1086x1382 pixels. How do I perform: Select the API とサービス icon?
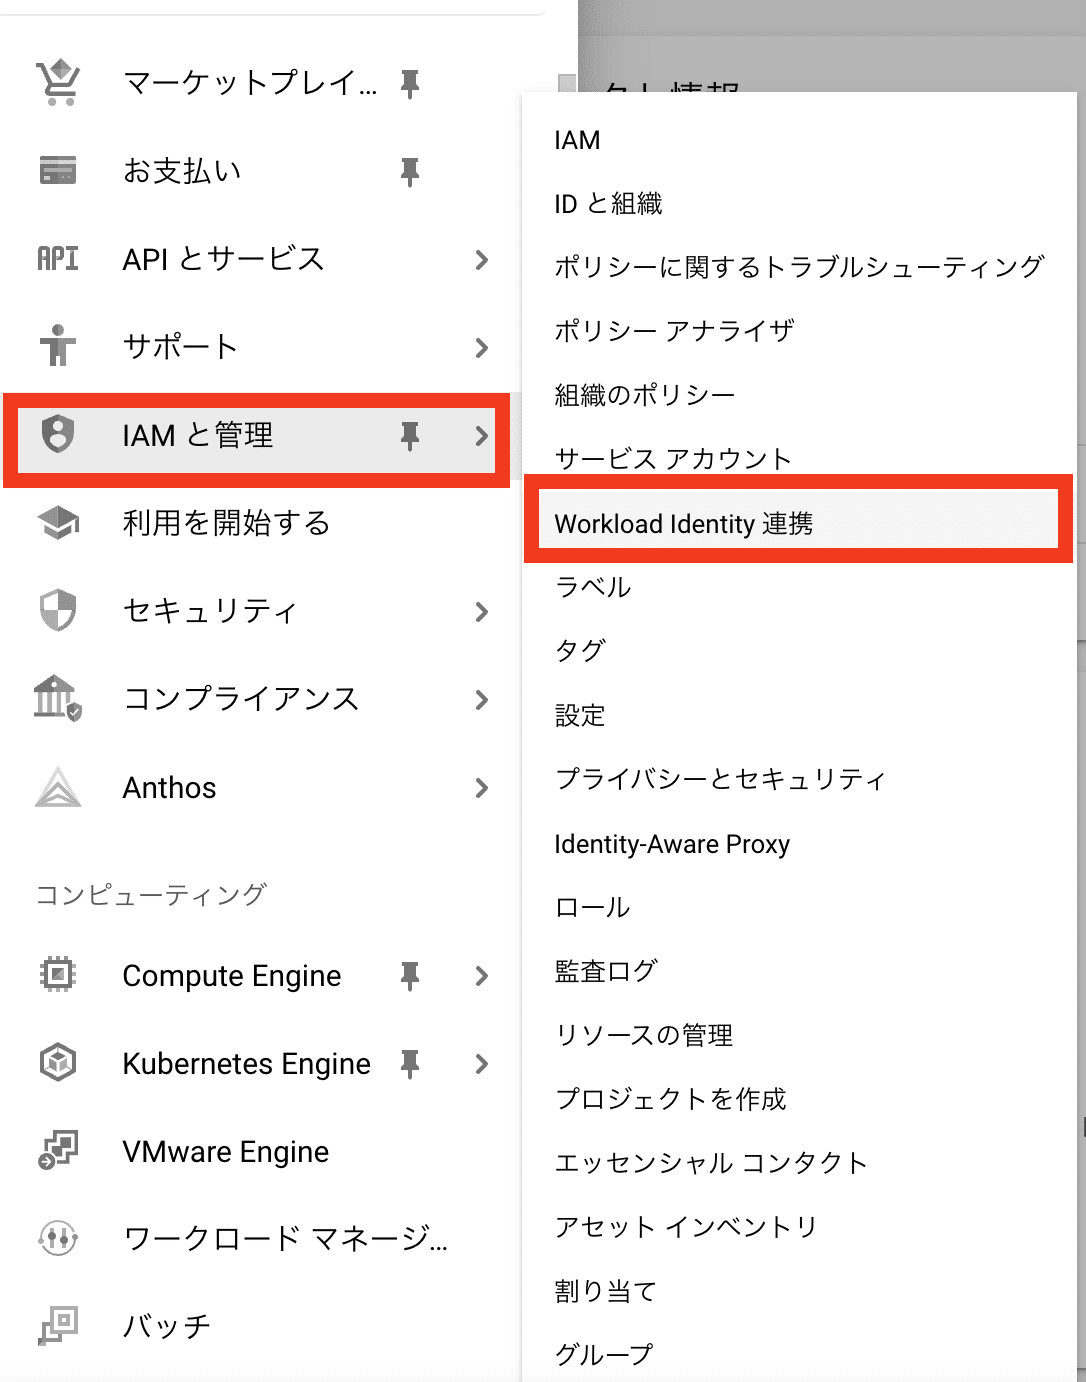pyautogui.click(x=57, y=259)
